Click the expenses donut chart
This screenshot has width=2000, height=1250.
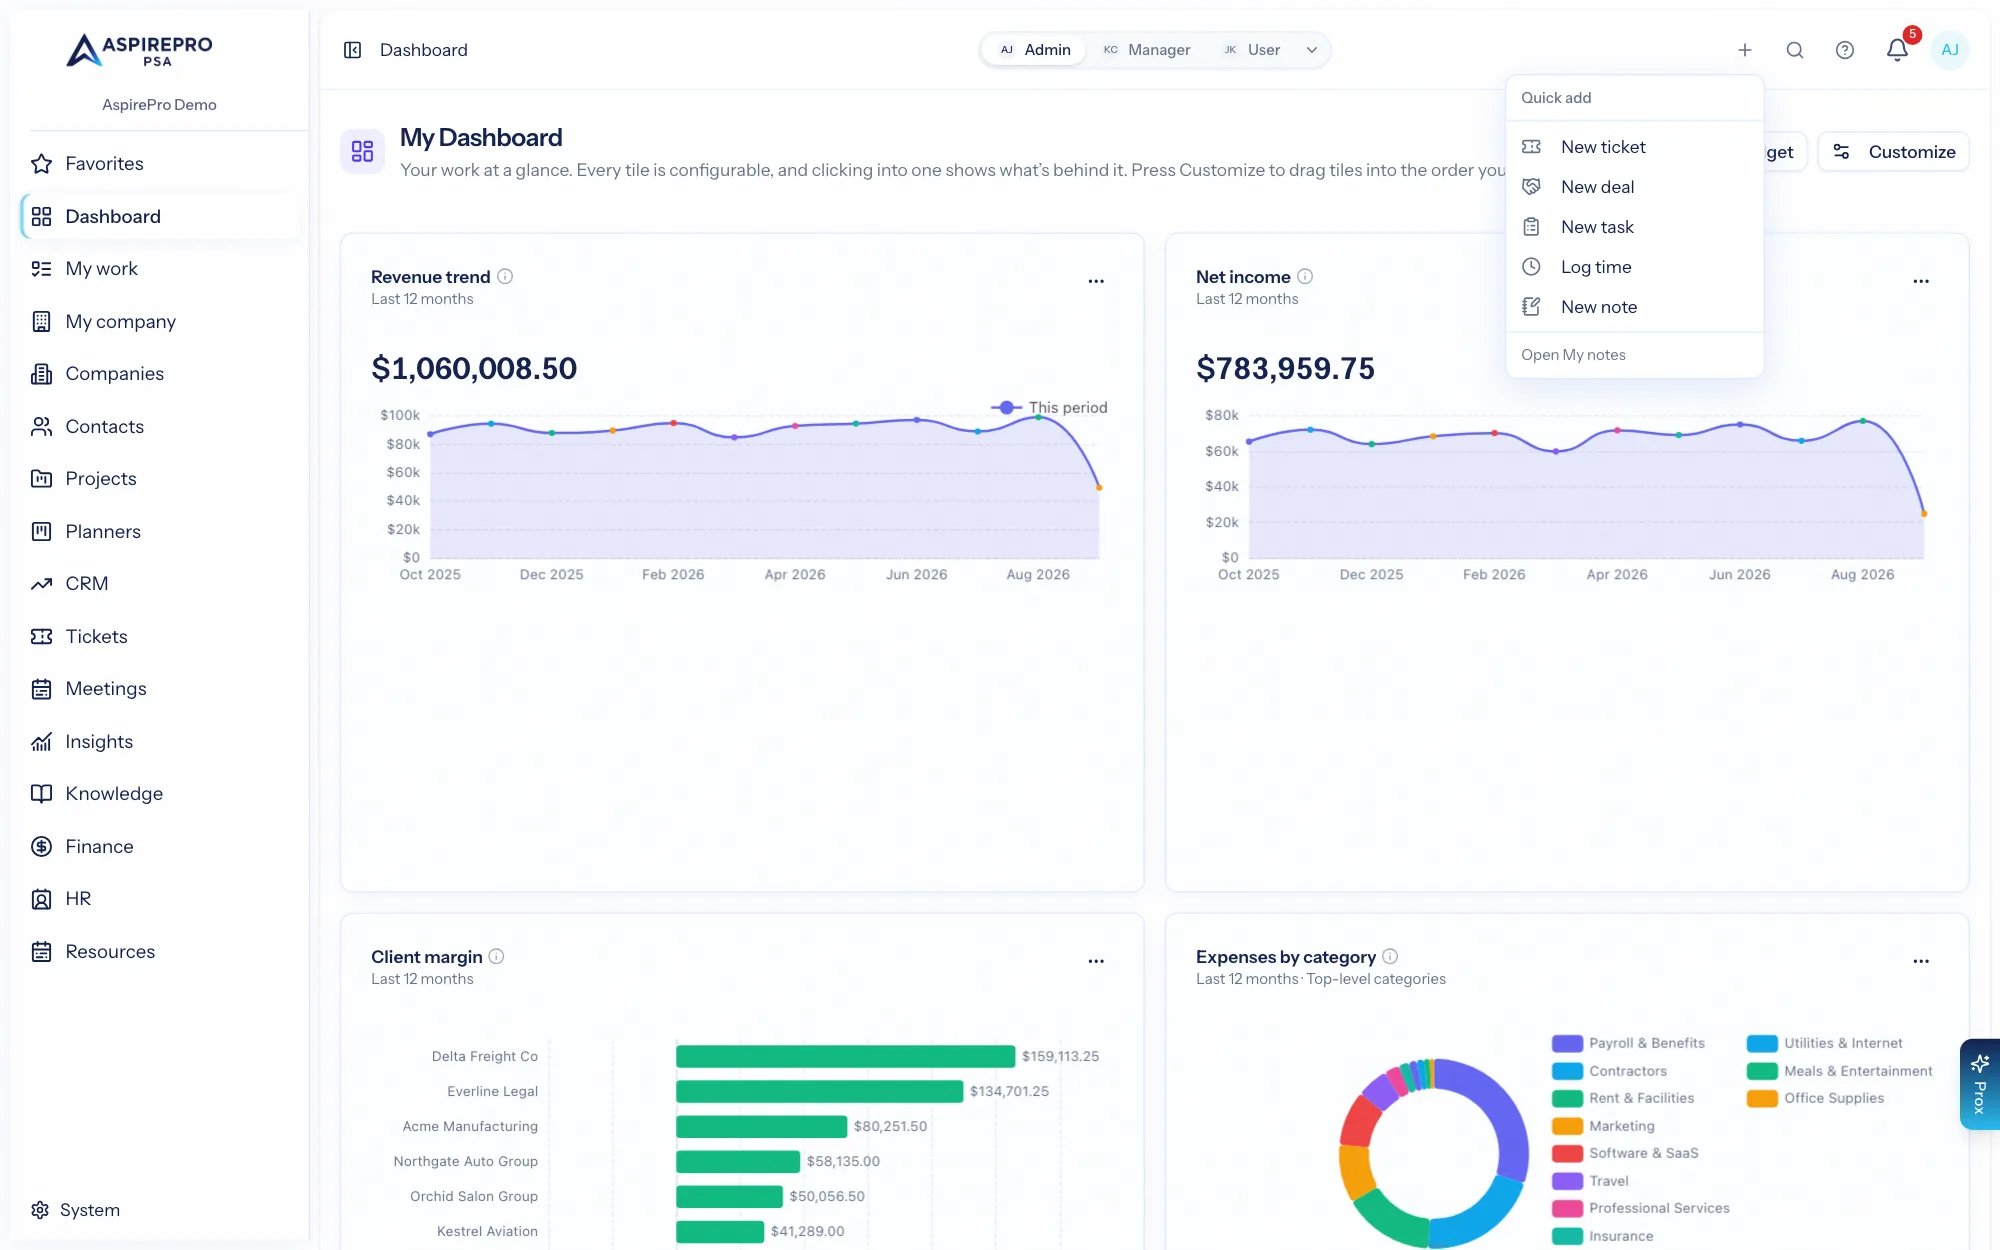(1434, 1153)
